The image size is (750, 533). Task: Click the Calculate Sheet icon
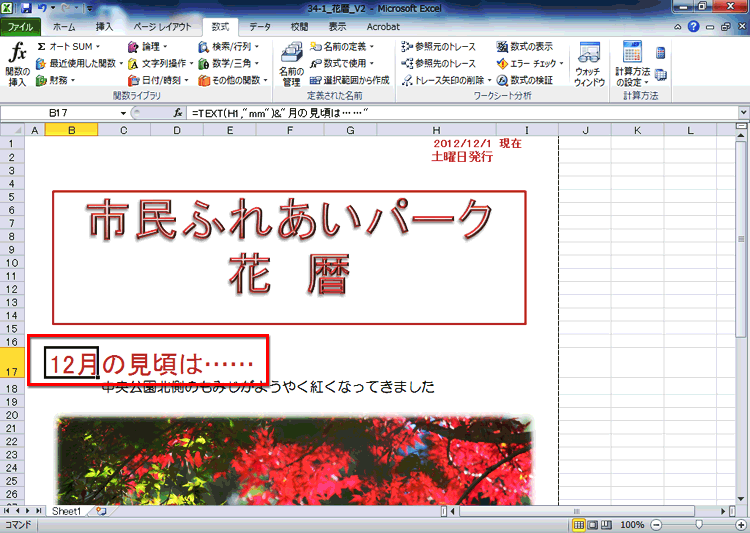tap(661, 75)
